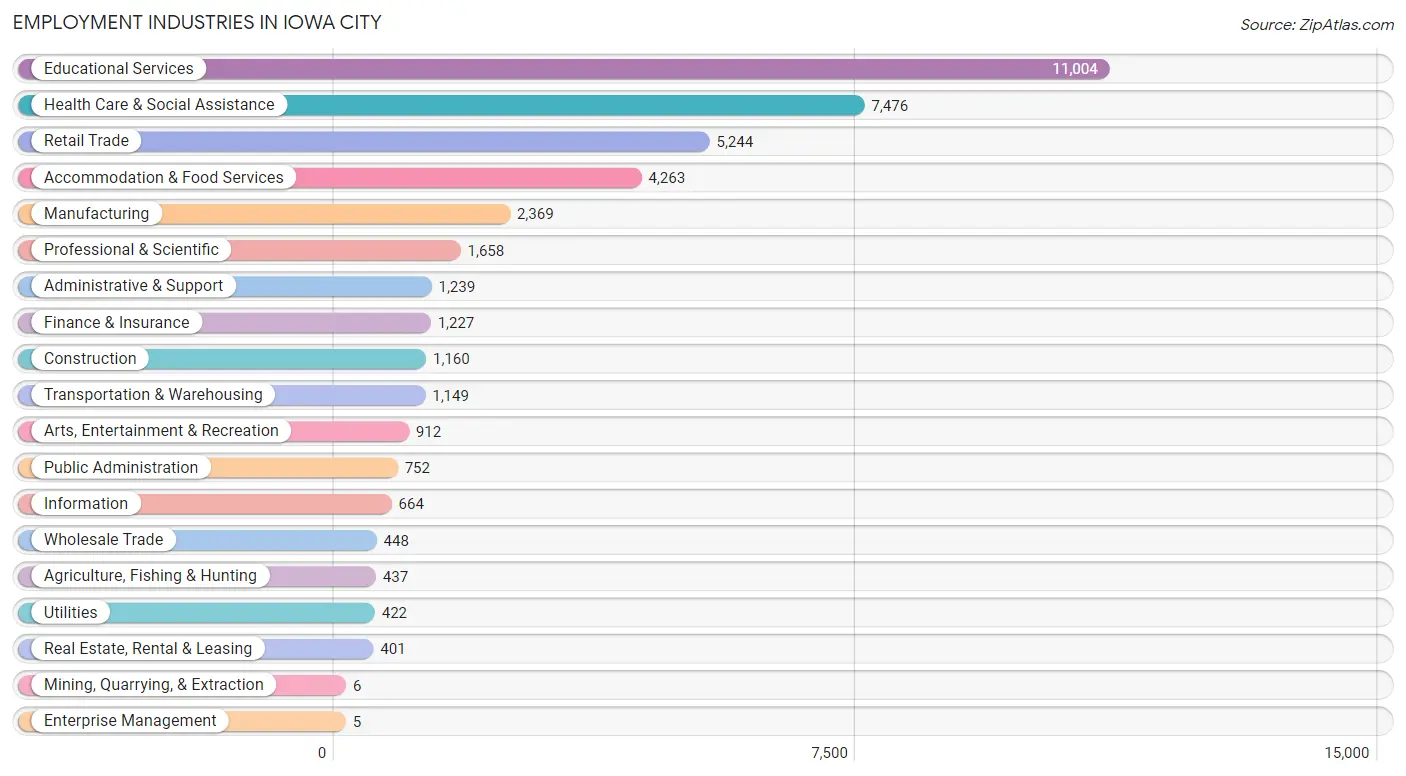Select the 1,160 Construction value
This screenshot has height=776, width=1406.
[x=451, y=359]
